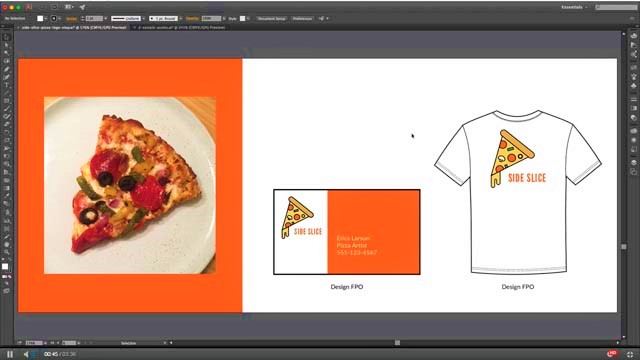
Task: Open the Artboards panel icon in dock
Action: [x=633, y=172]
